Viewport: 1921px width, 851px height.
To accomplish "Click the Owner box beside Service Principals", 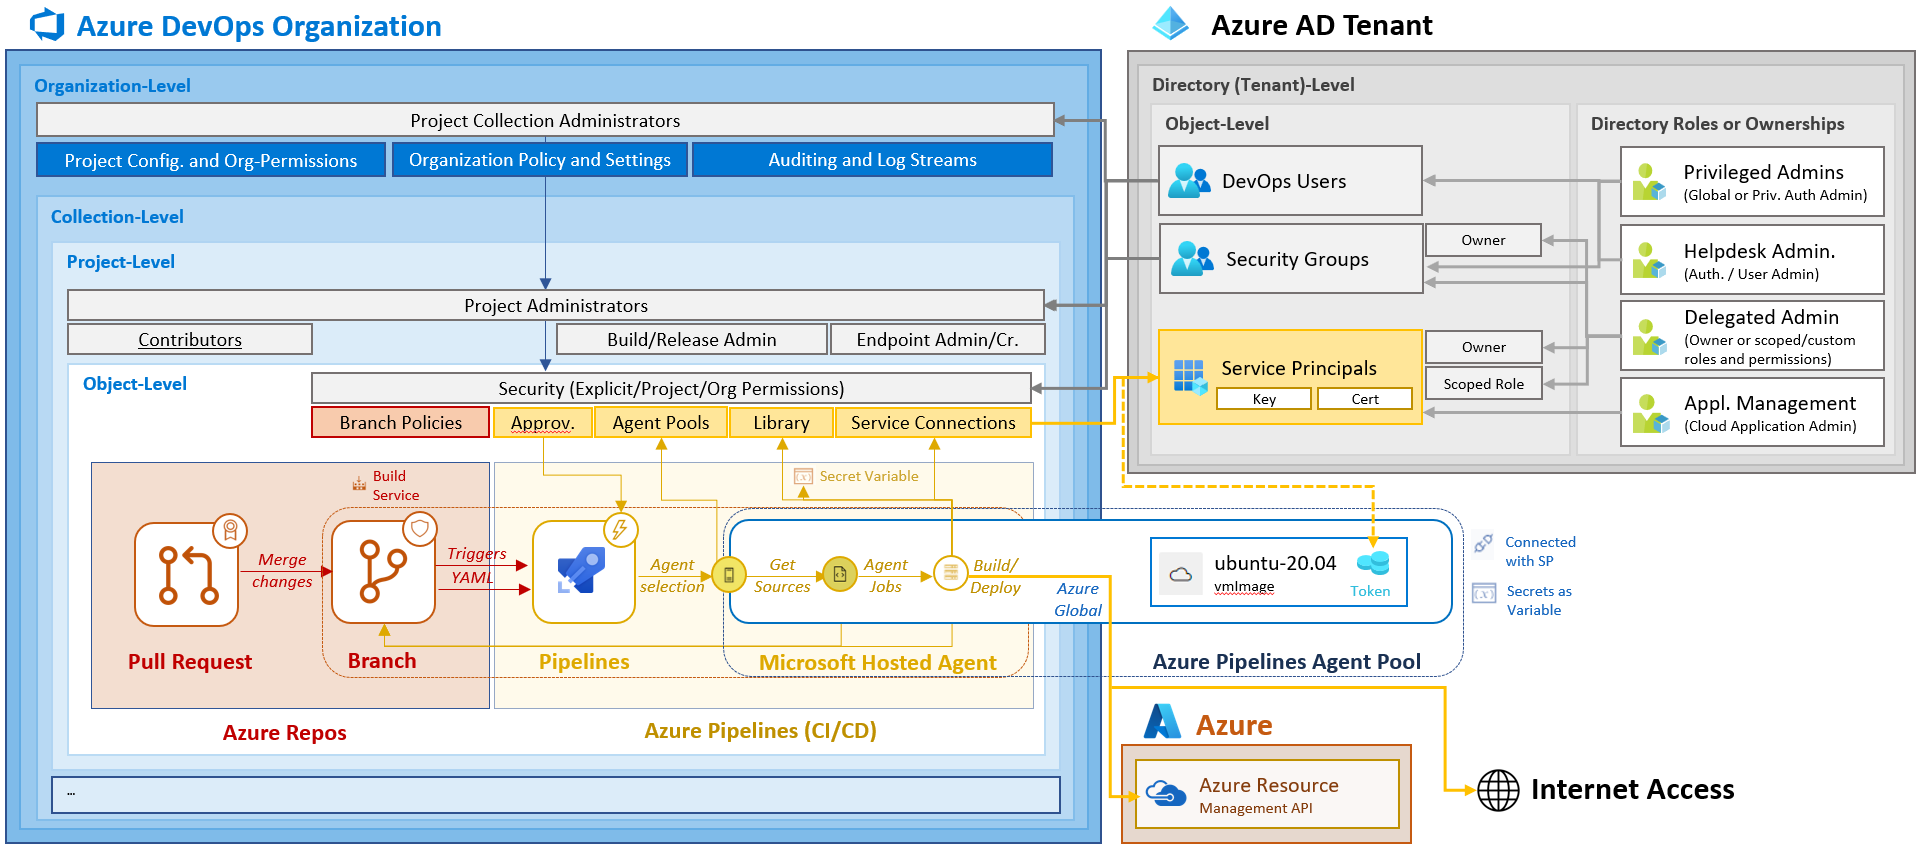I will [x=1483, y=347].
